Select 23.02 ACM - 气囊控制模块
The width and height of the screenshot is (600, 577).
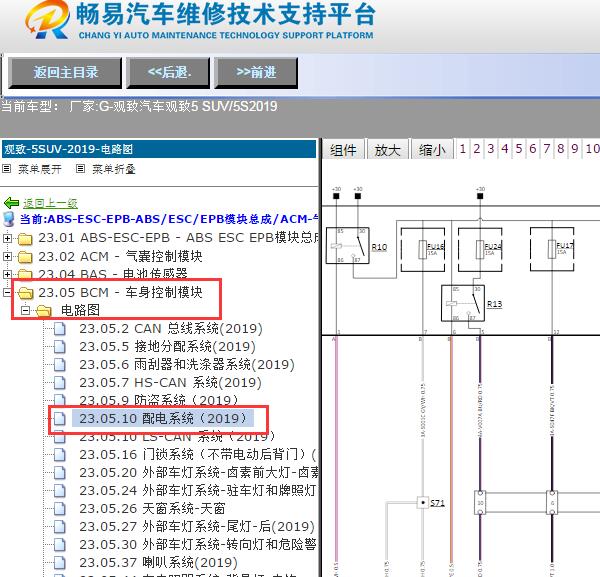121,256
